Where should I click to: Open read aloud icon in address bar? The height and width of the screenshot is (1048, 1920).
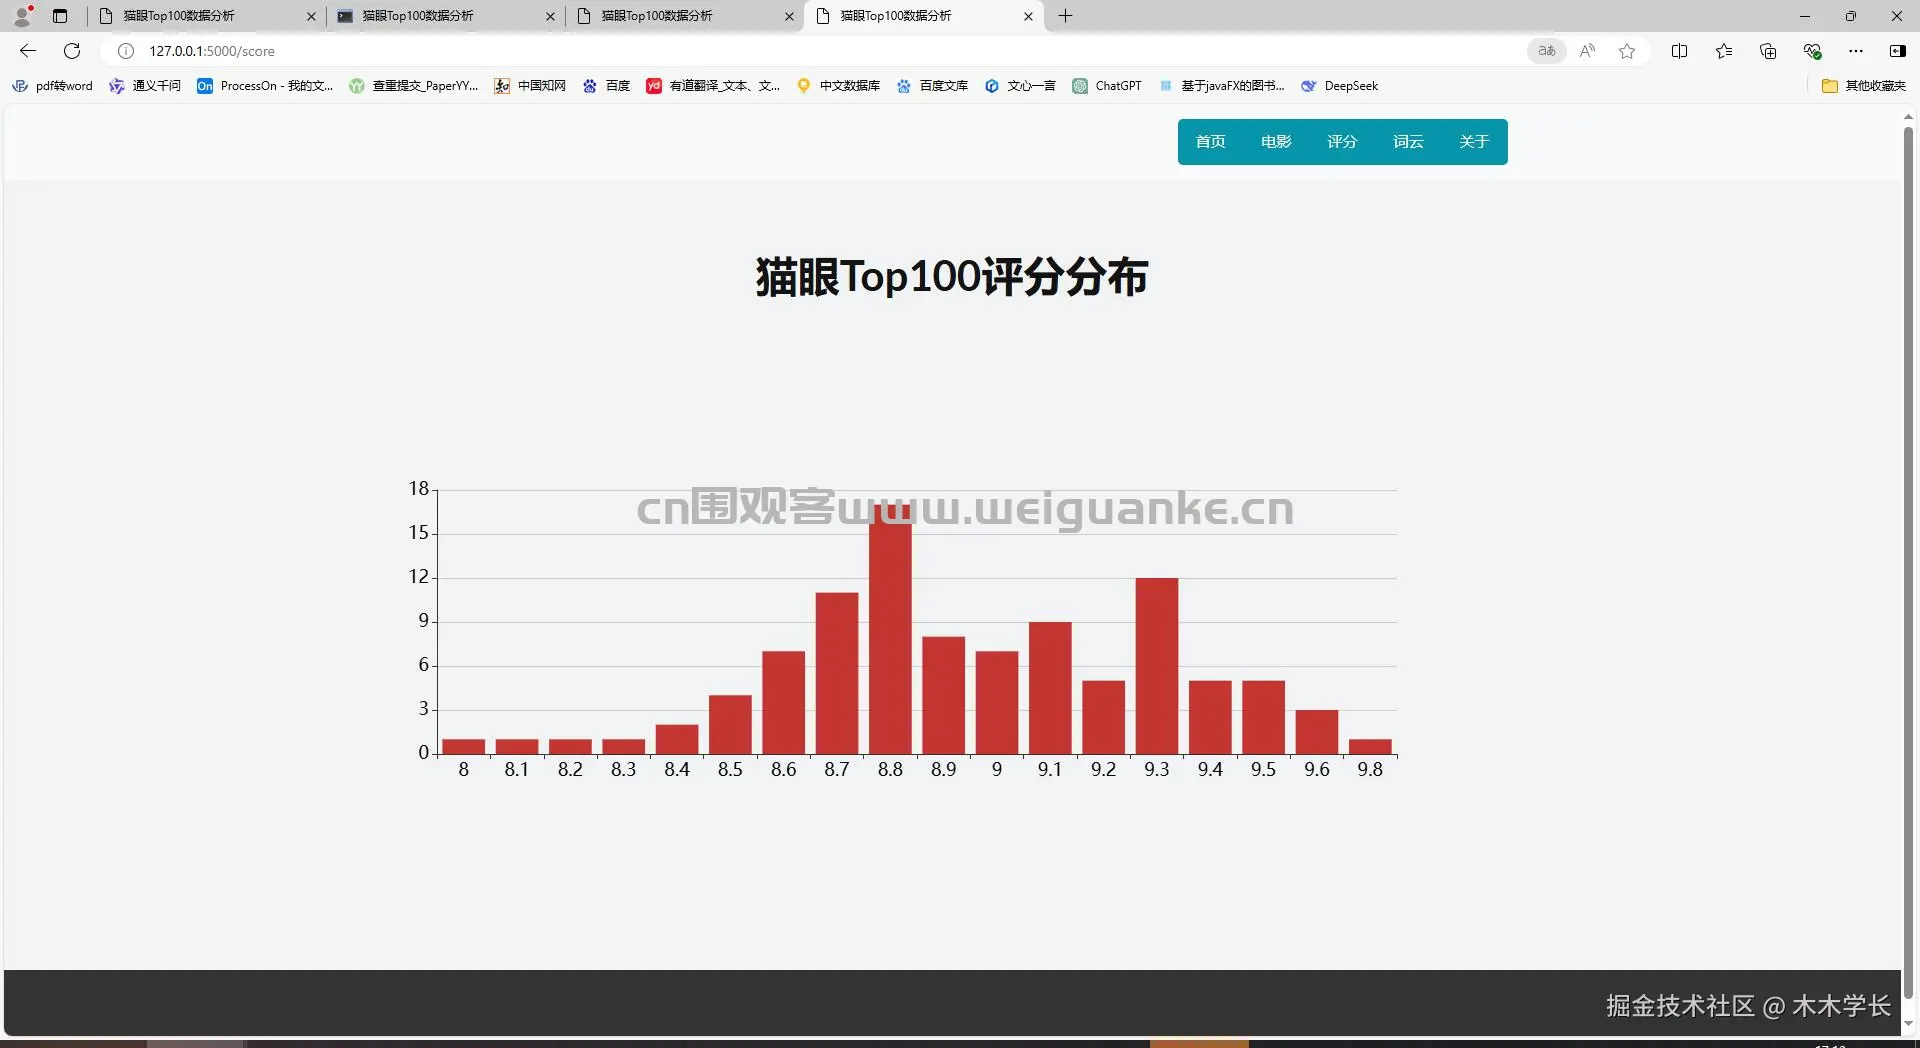pyautogui.click(x=1587, y=51)
